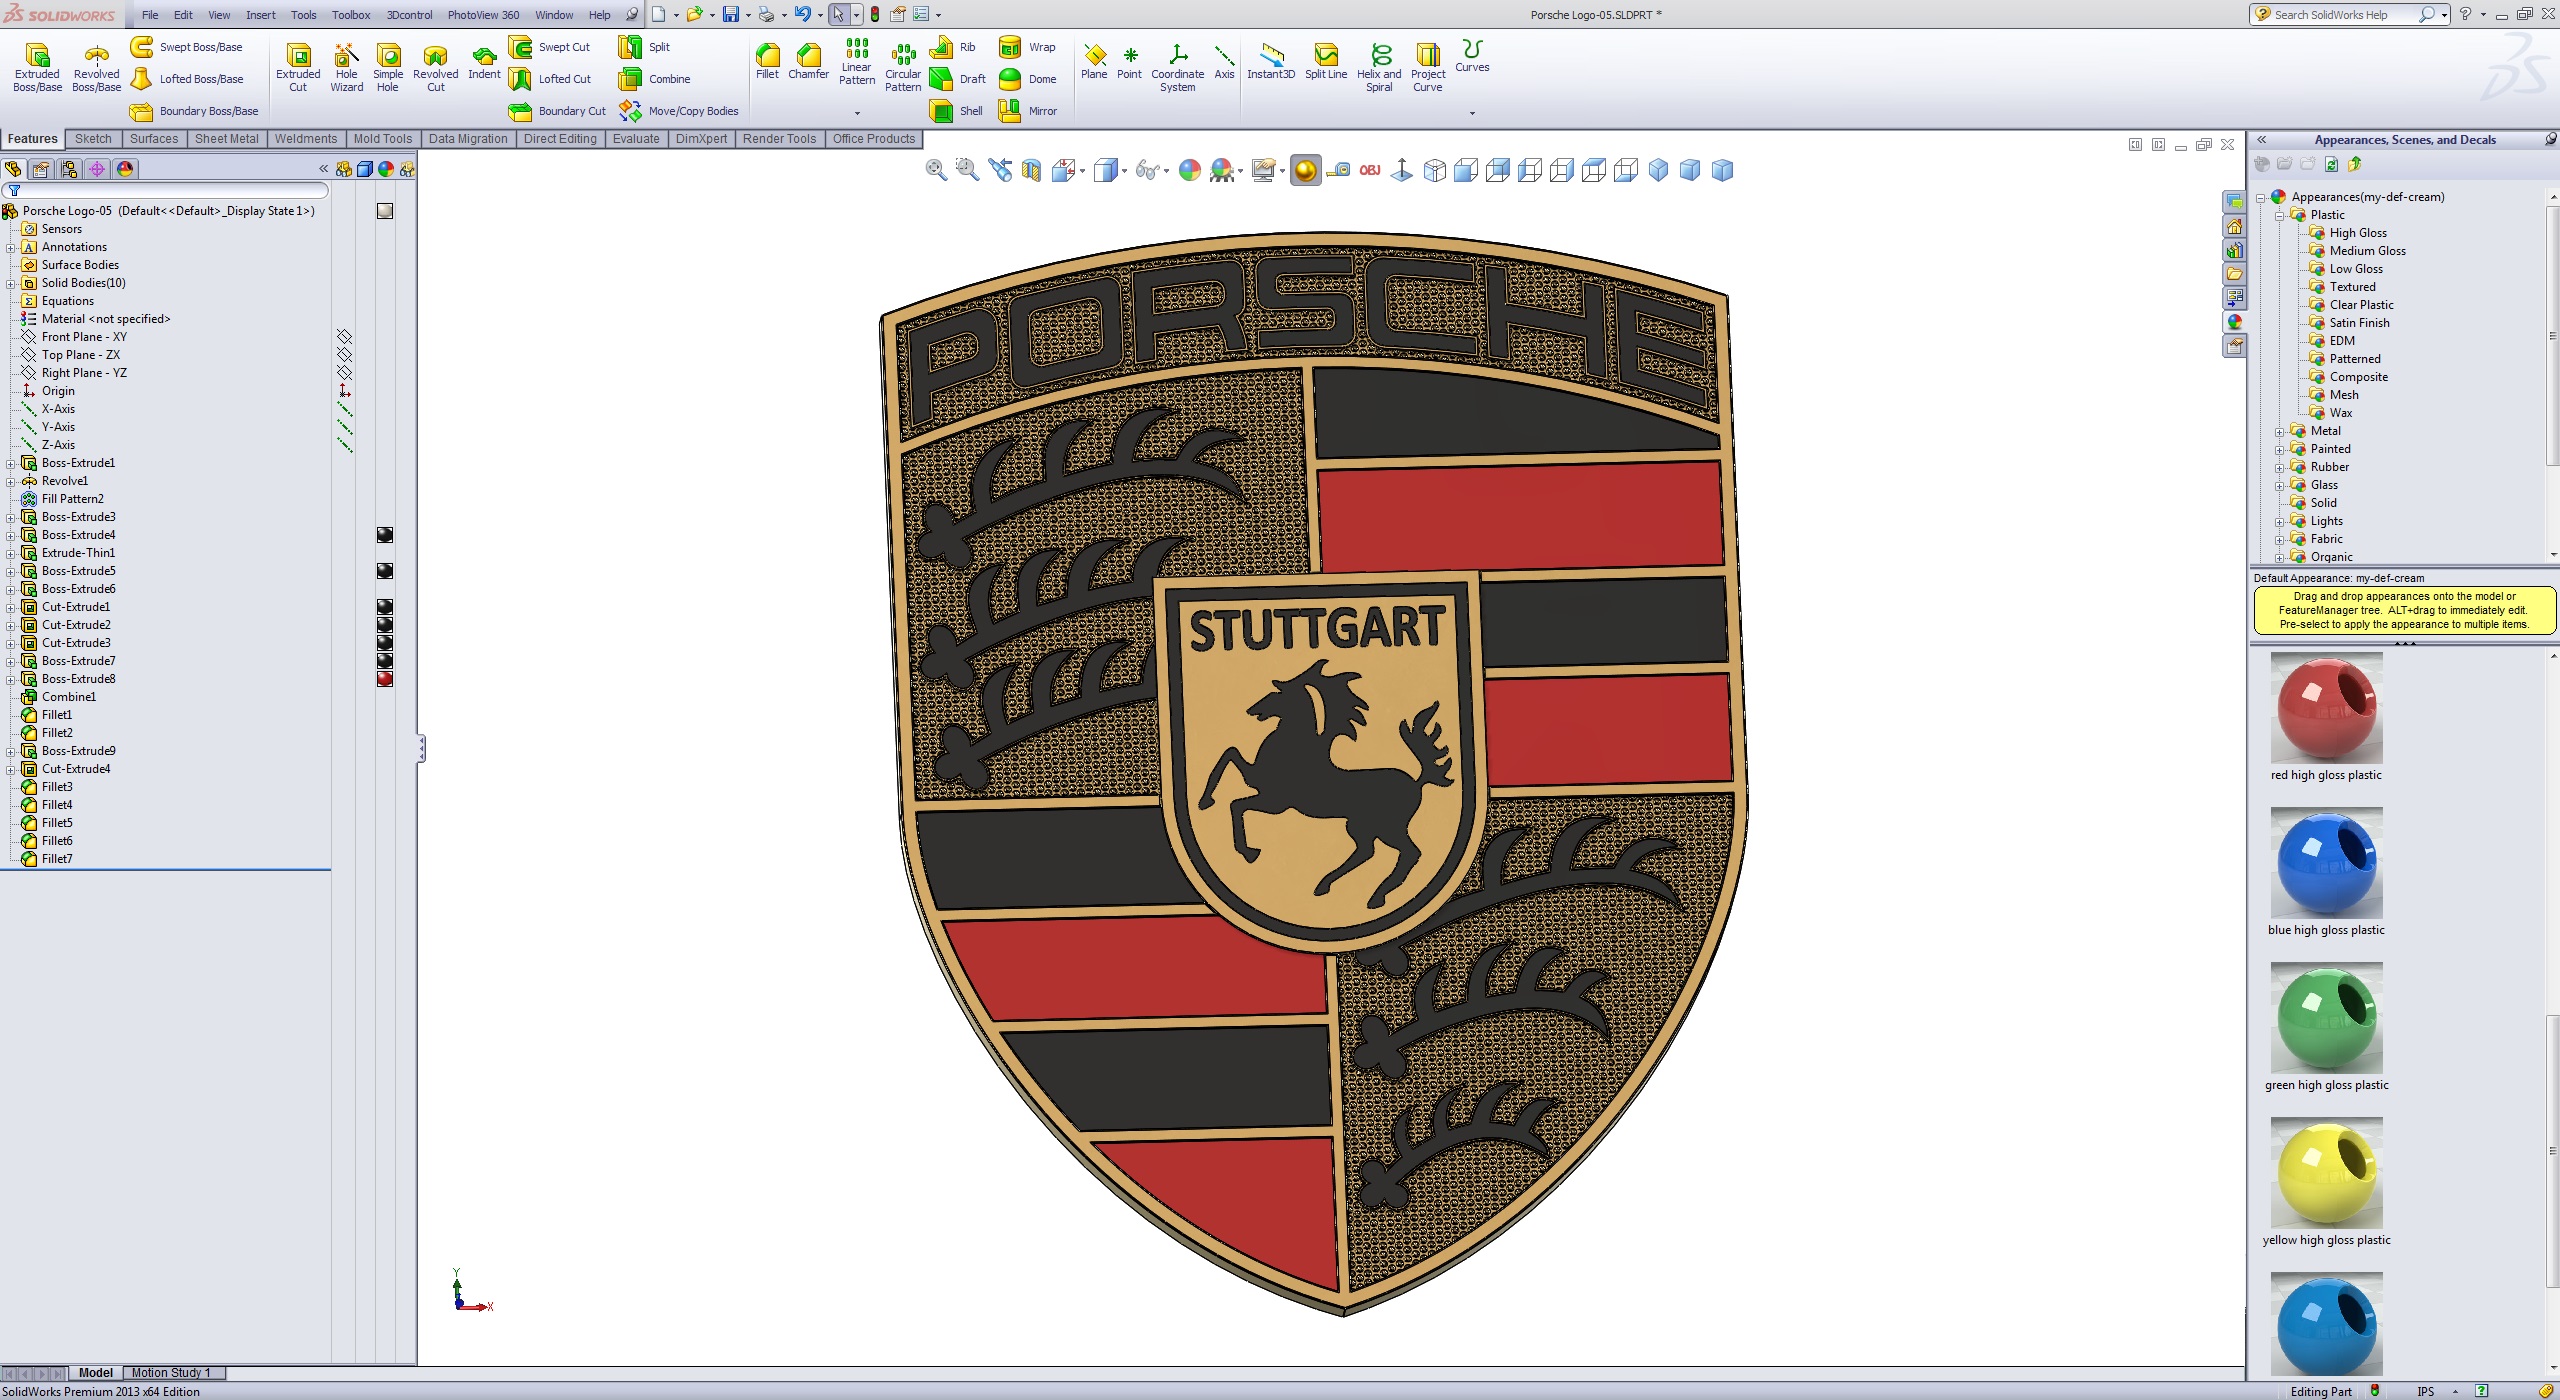2560x1400 pixels.
Task: Choose the Revolved Cut tool
Action: [435, 67]
